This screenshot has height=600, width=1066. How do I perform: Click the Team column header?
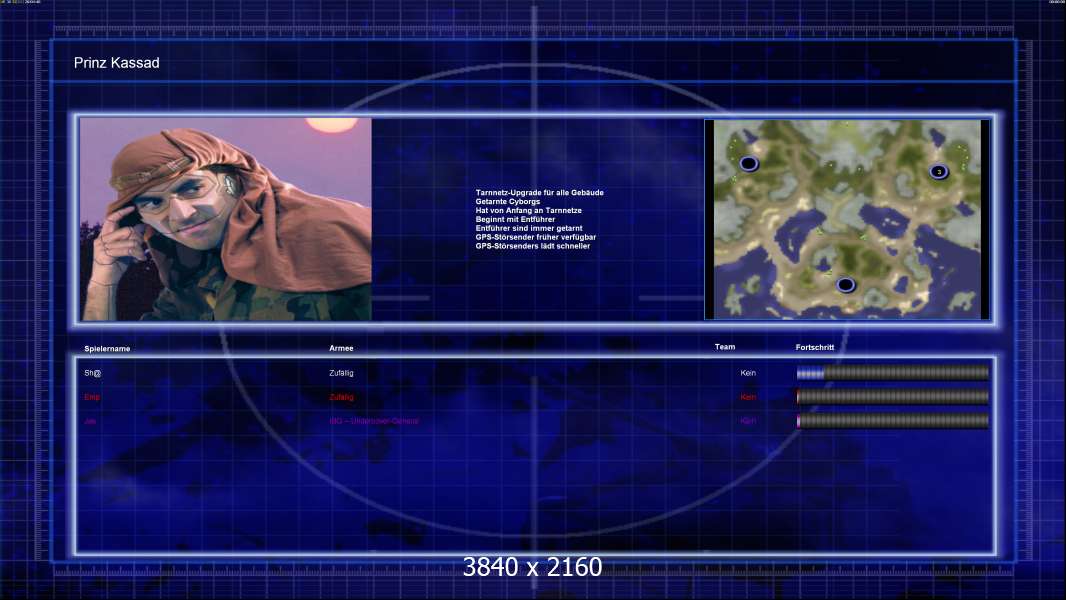[x=725, y=347]
